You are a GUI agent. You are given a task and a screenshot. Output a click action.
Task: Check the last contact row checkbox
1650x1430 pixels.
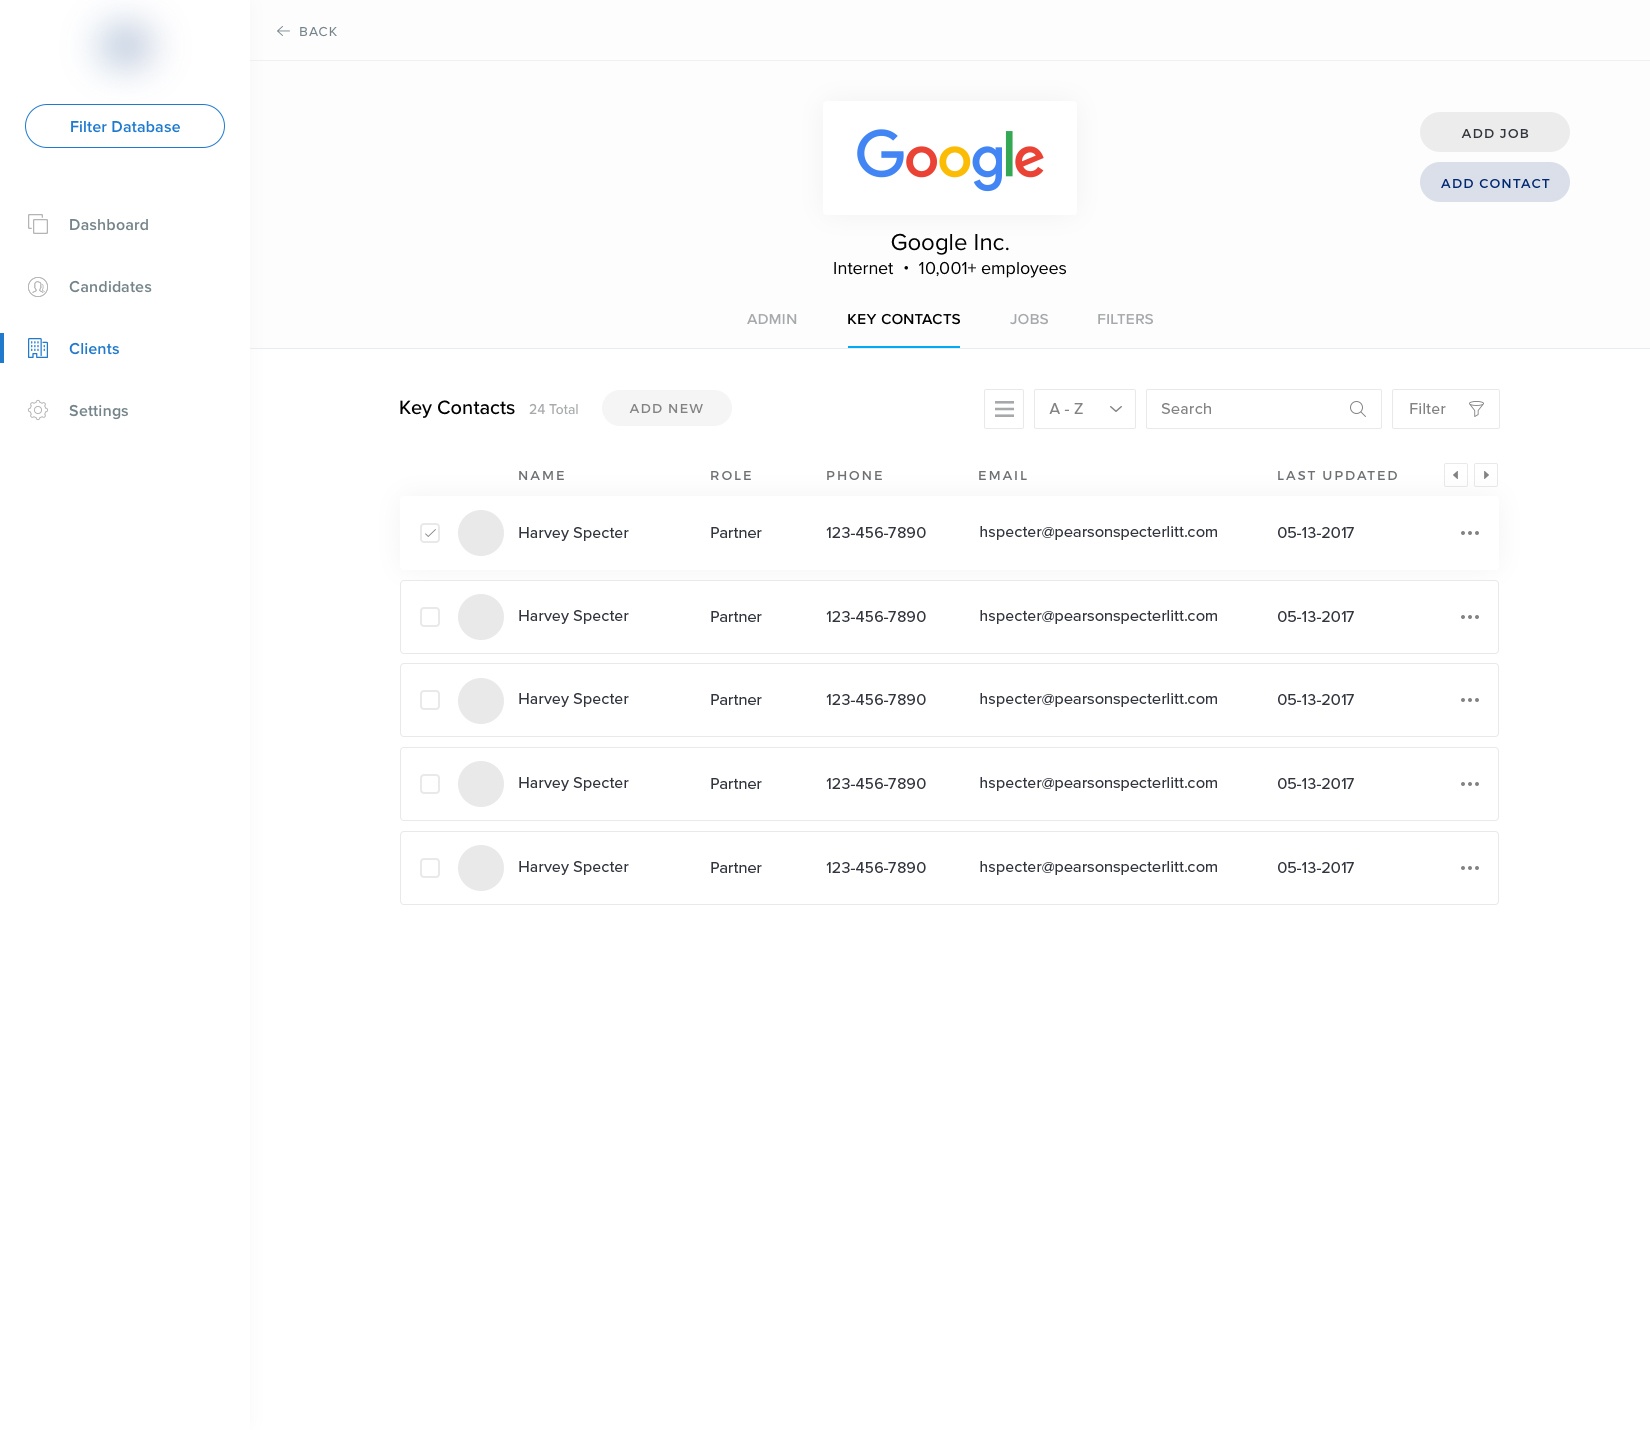pyautogui.click(x=430, y=868)
